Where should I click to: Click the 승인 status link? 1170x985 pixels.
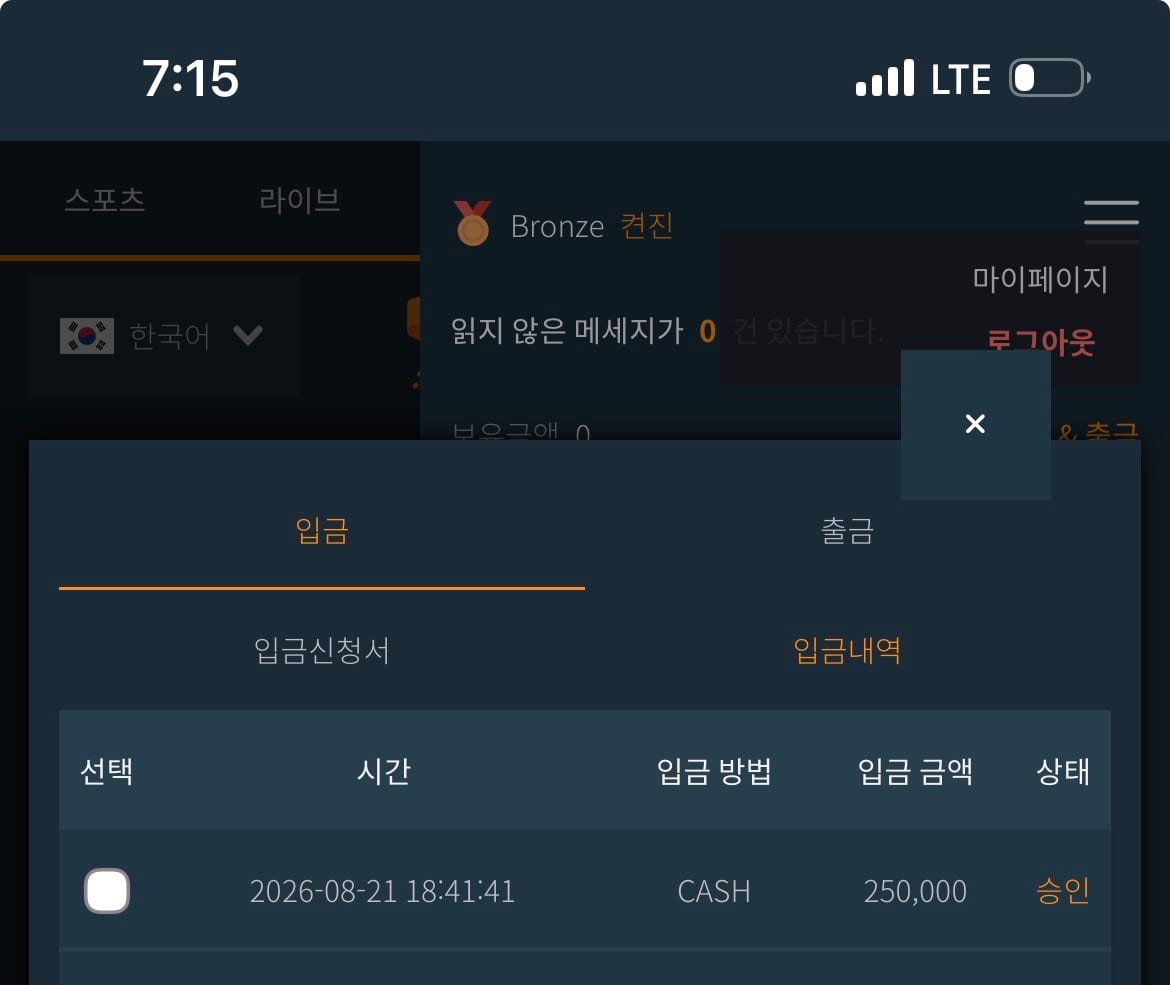point(1063,890)
